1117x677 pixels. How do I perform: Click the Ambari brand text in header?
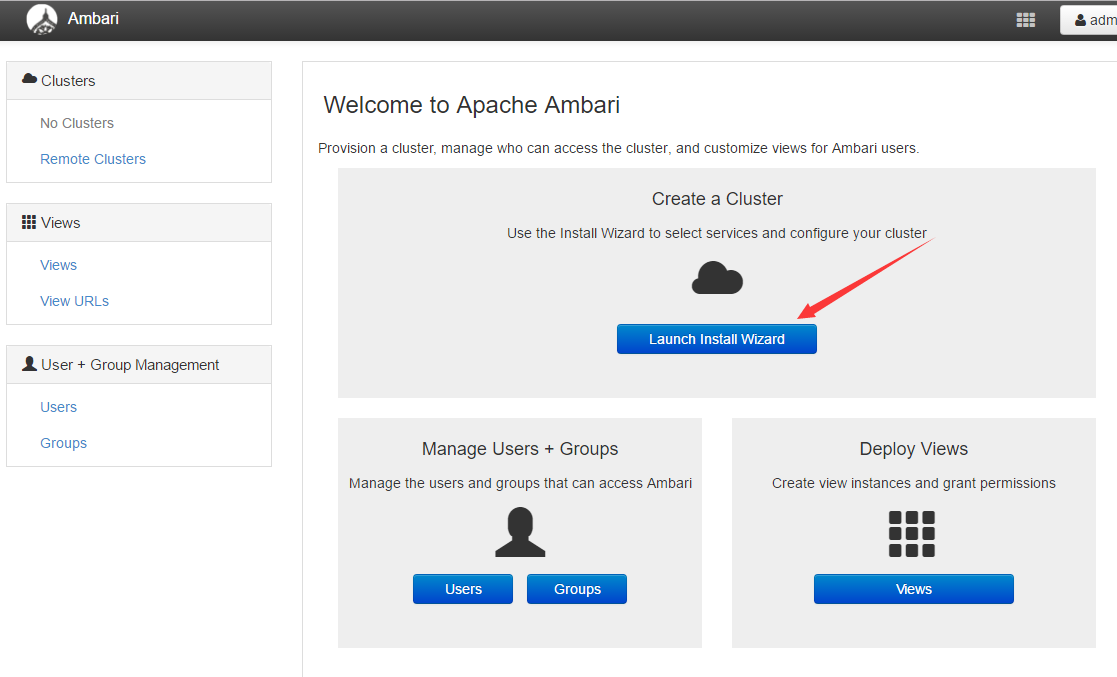tap(93, 18)
